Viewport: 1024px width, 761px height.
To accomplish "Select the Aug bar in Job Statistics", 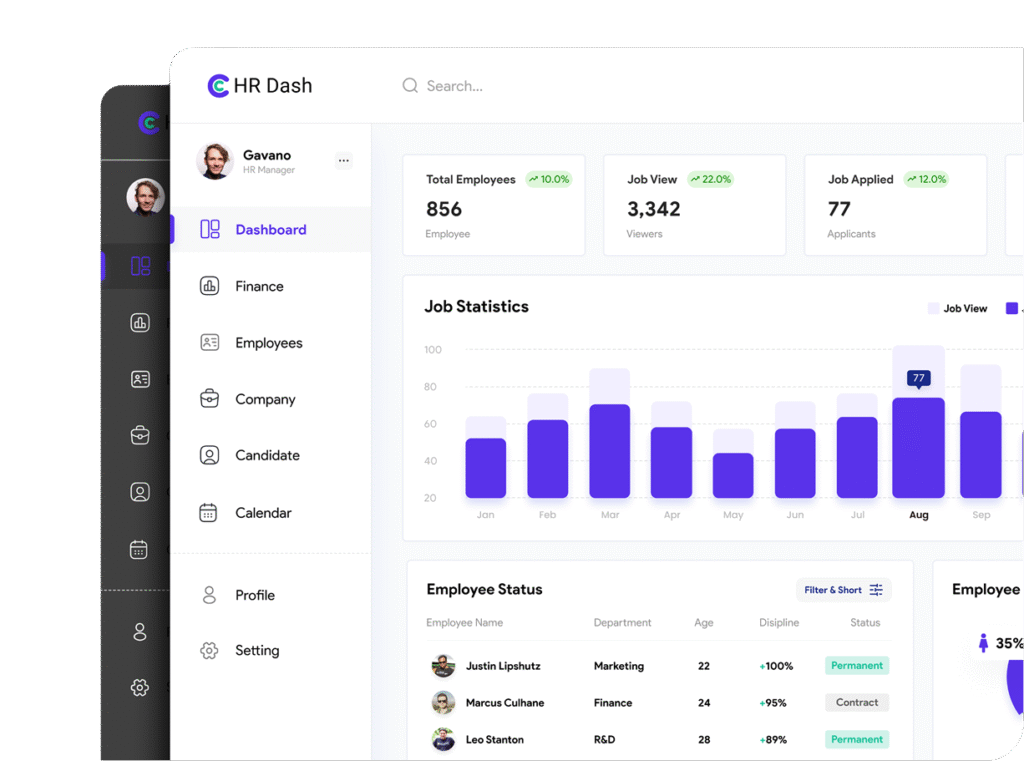I will [x=918, y=447].
